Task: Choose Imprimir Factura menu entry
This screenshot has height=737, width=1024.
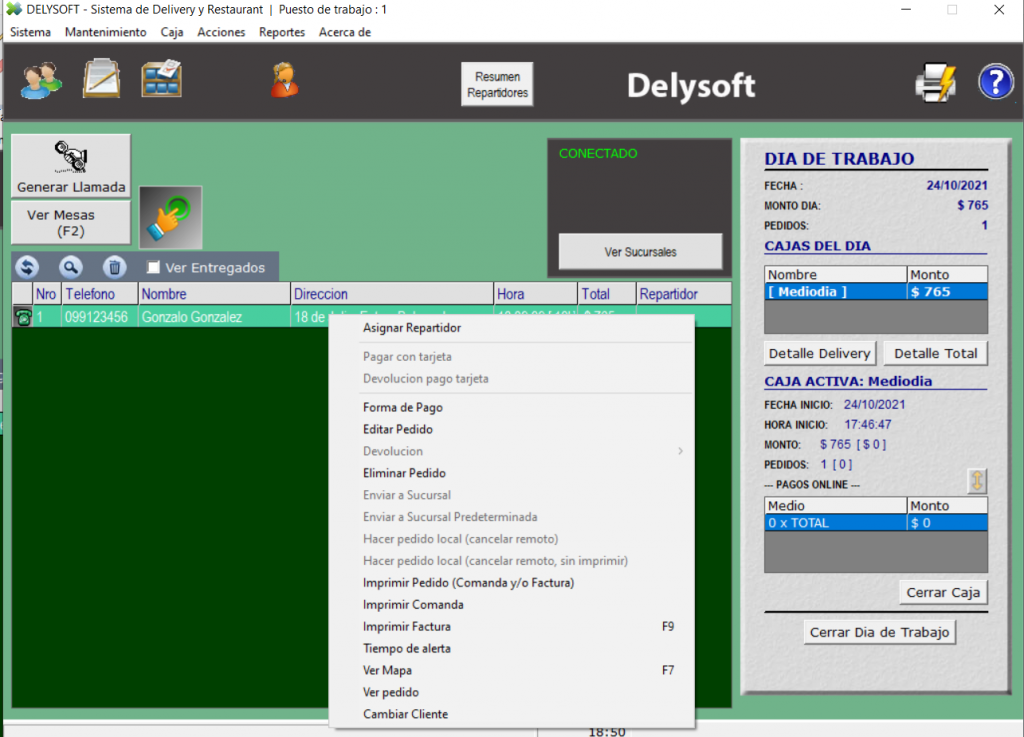Action: coord(511,627)
